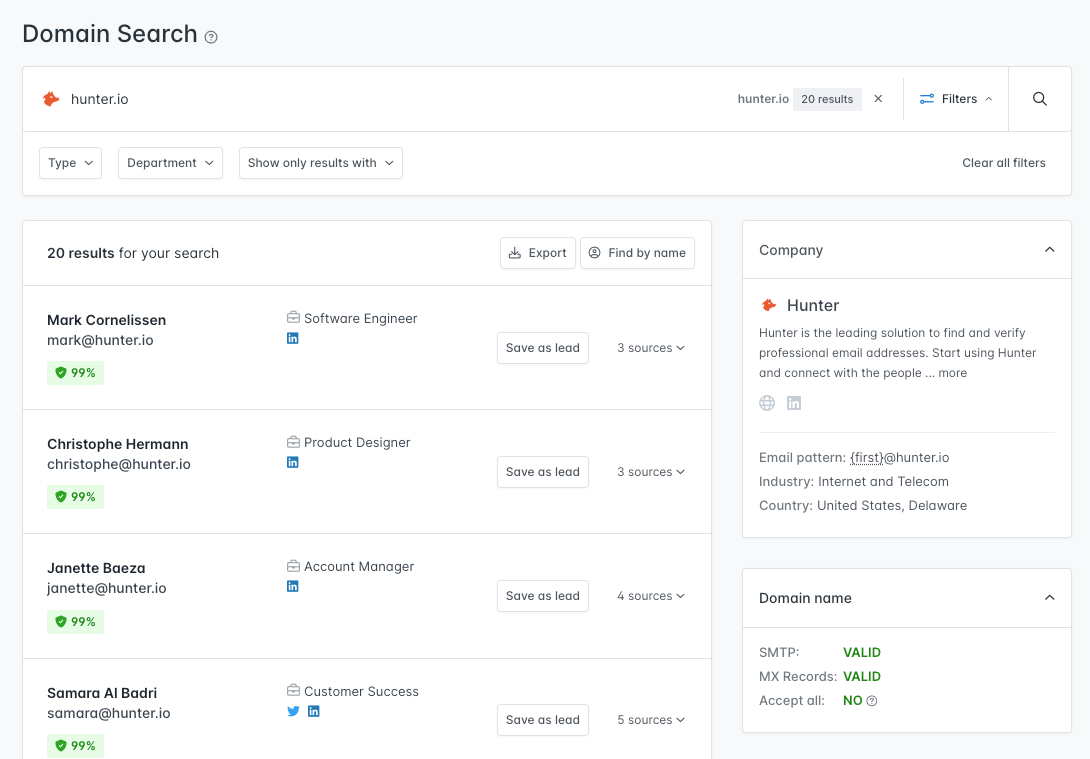Export the search results
The image size is (1090, 759).
coord(537,253)
